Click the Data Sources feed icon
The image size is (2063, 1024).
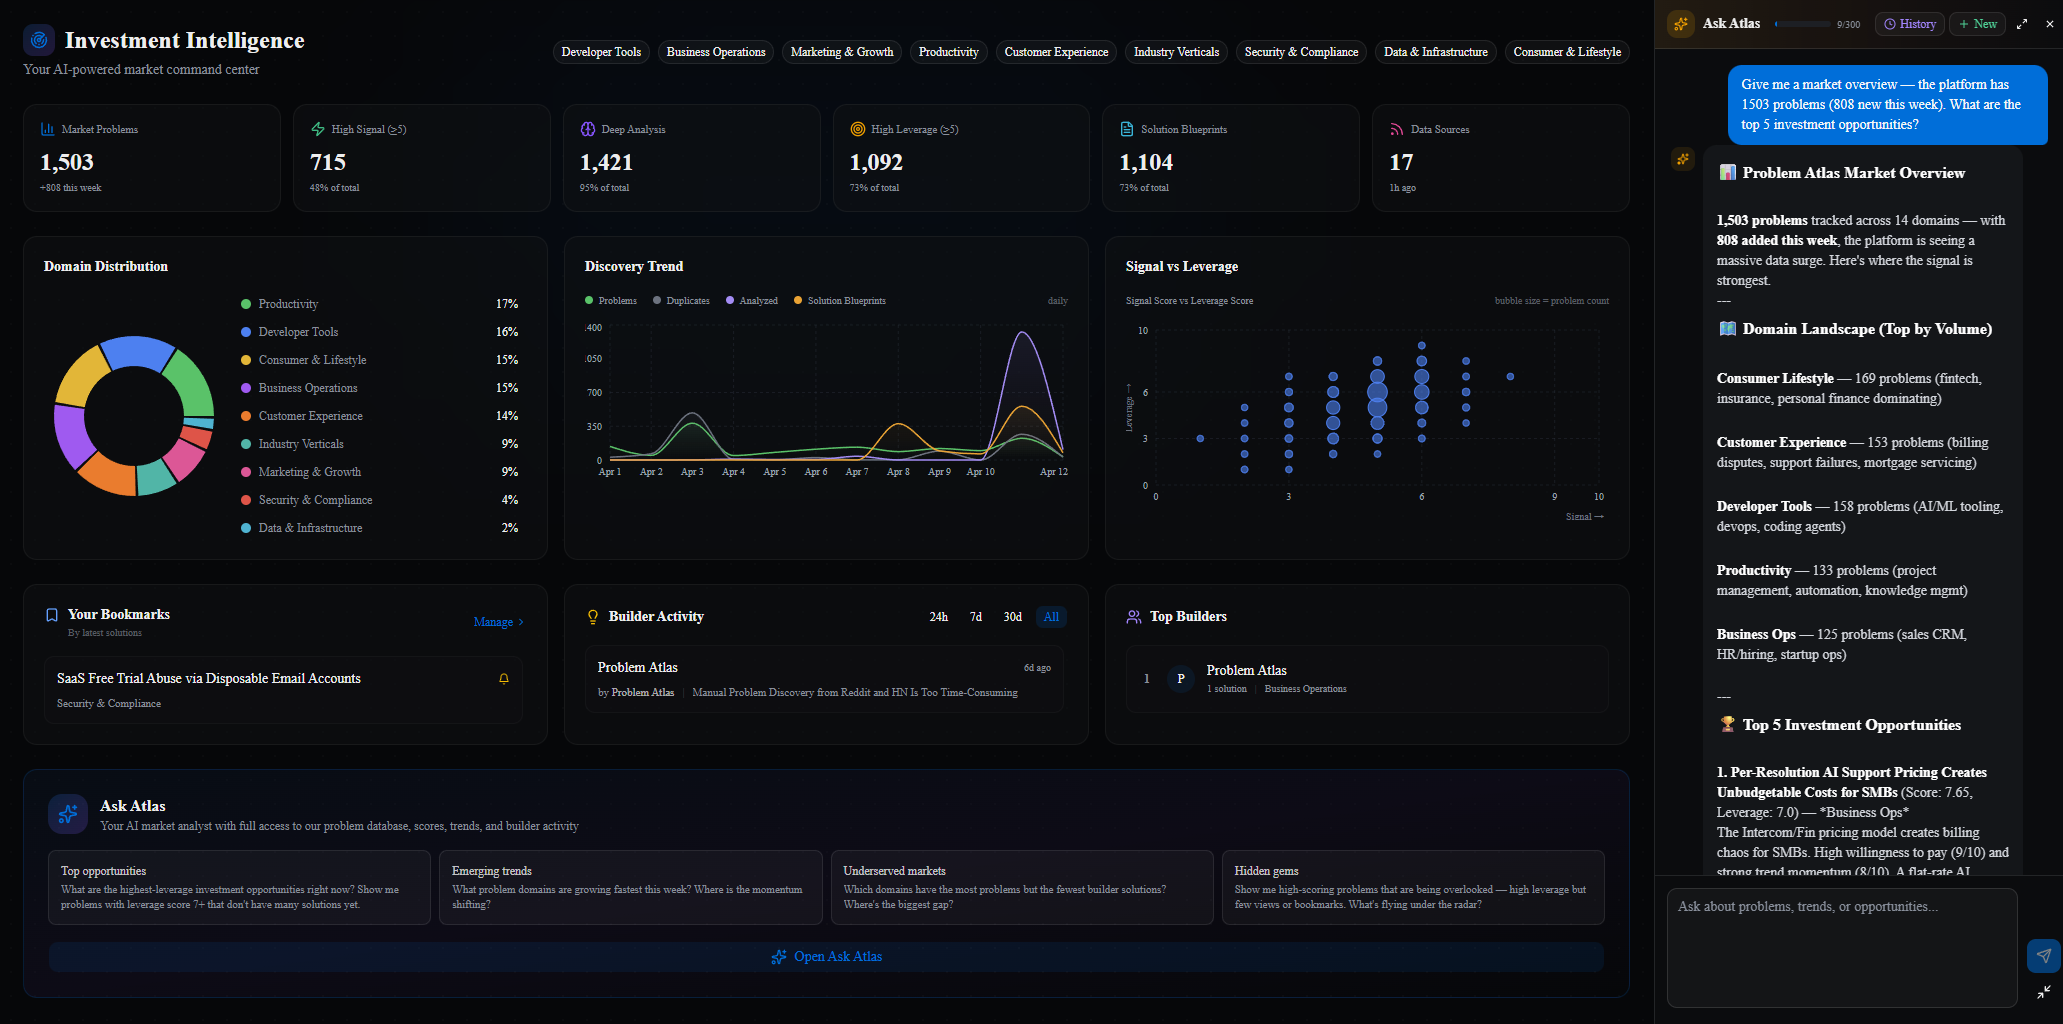(1396, 129)
